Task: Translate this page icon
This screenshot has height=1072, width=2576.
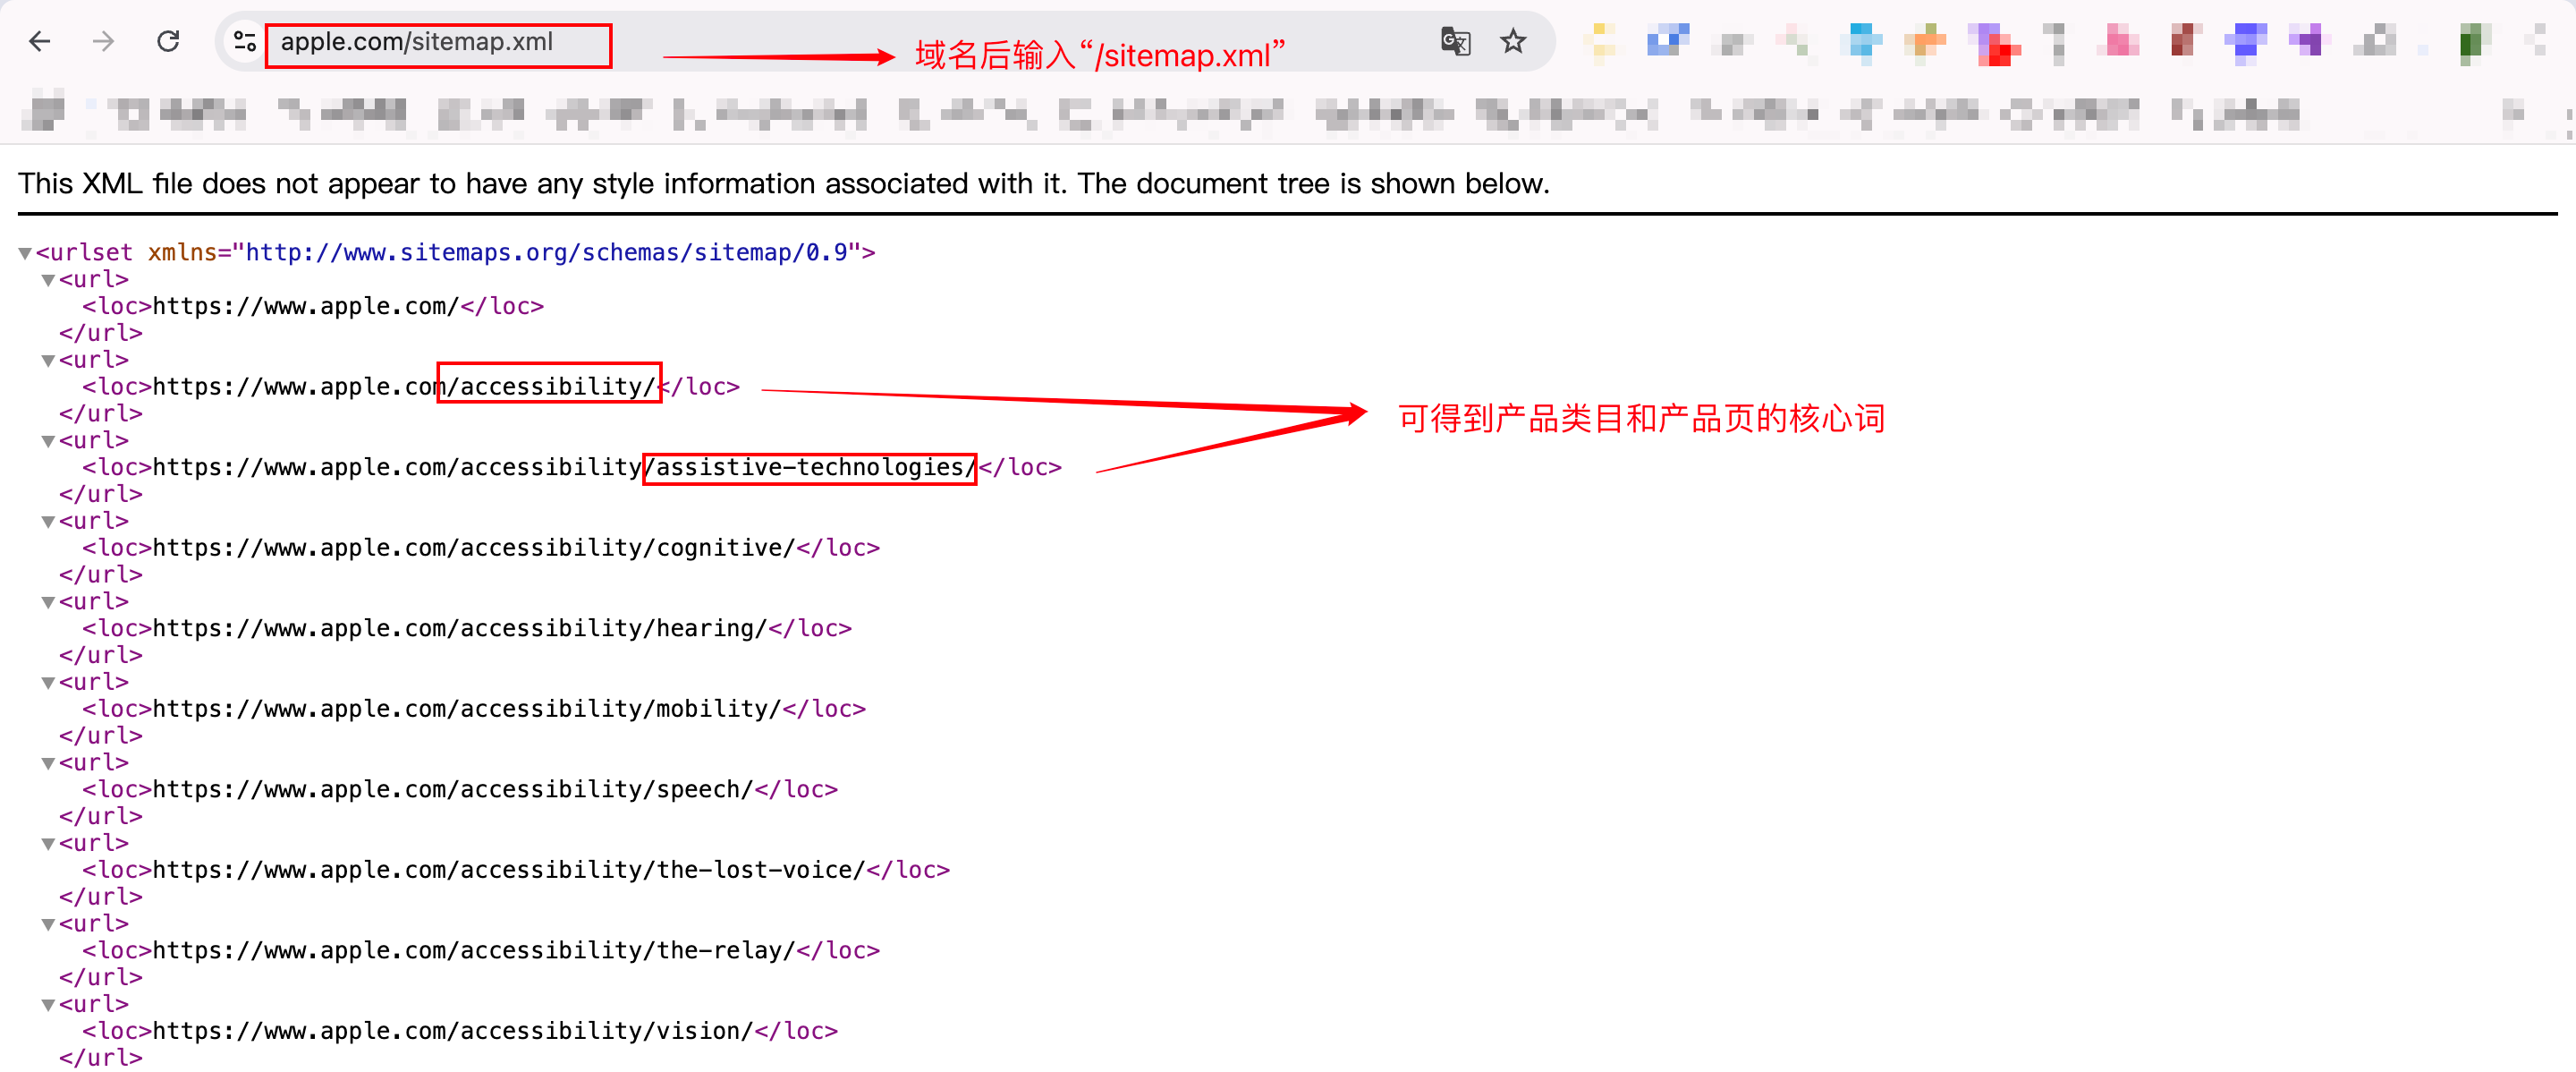Action: pos(1455,42)
